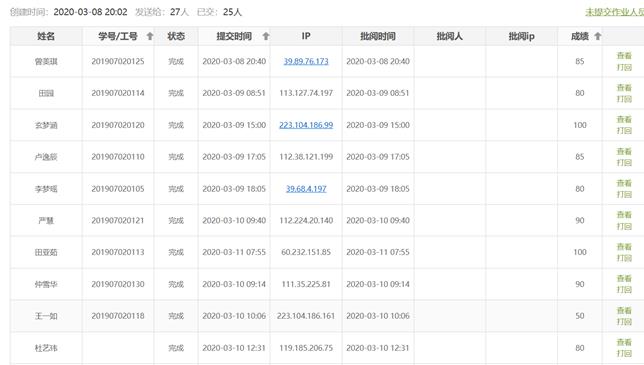Click 打回 for student 201907020130
This screenshot has width=644, height=365.
(624, 289)
